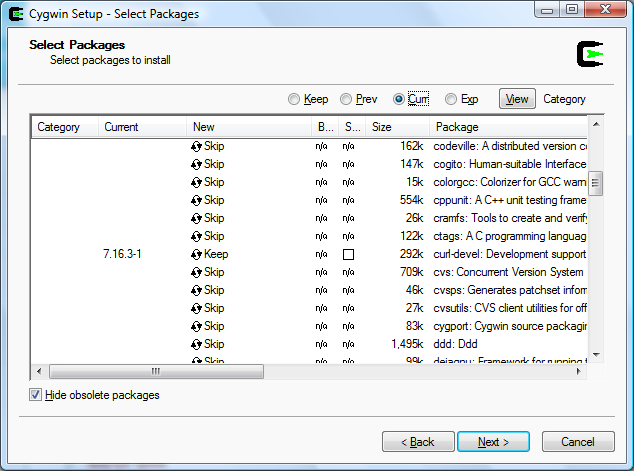Select the Prev radio option
The width and height of the screenshot is (634, 471).
(346, 99)
